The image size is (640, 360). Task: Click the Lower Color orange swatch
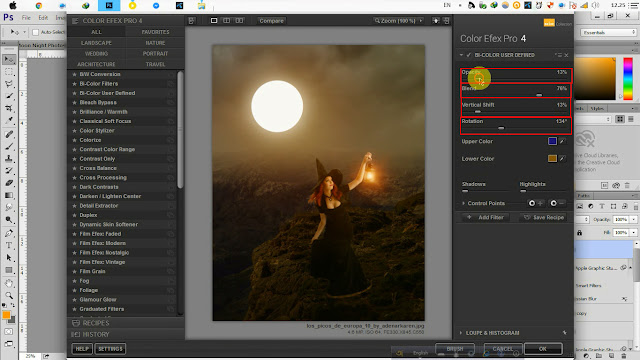552,158
